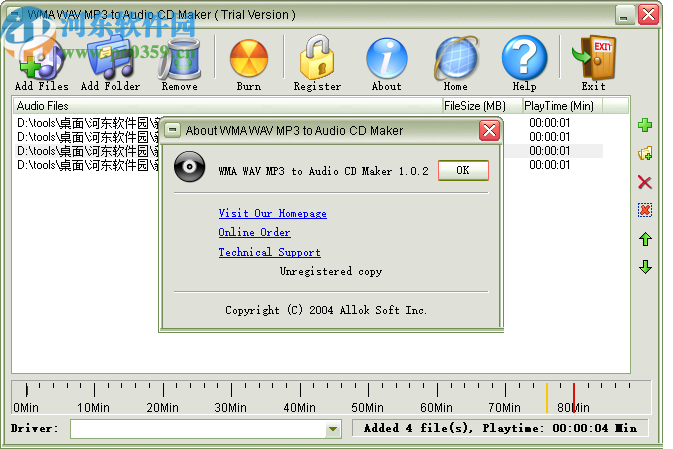Viewport: 673px width, 449px height.
Task: Open the Visit Our Homepage link
Action: [x=273, y=213]
